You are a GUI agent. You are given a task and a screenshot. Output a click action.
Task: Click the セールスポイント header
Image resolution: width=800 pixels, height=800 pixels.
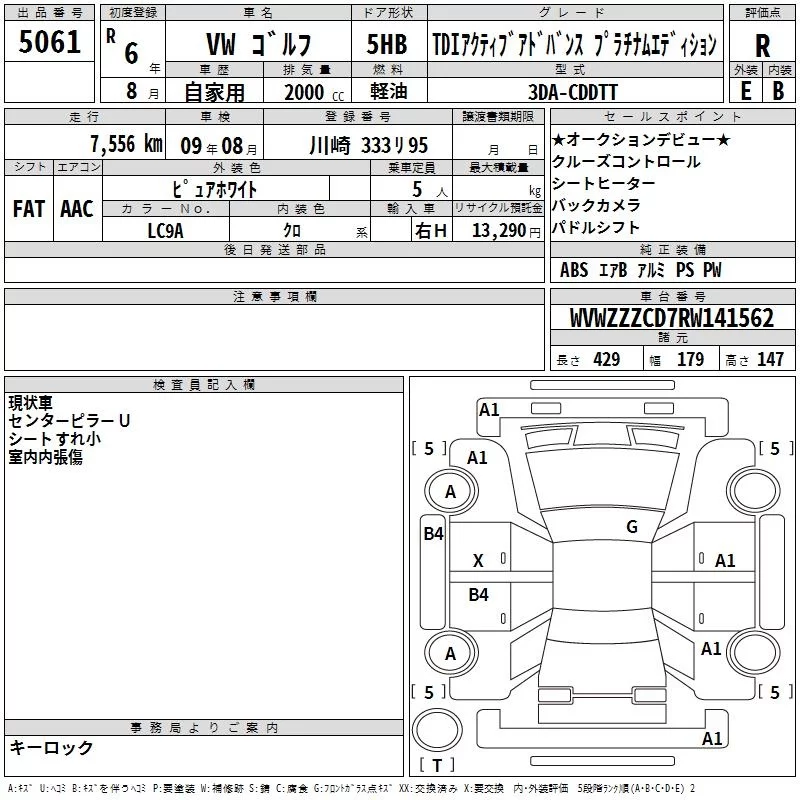tap(672, 116)
